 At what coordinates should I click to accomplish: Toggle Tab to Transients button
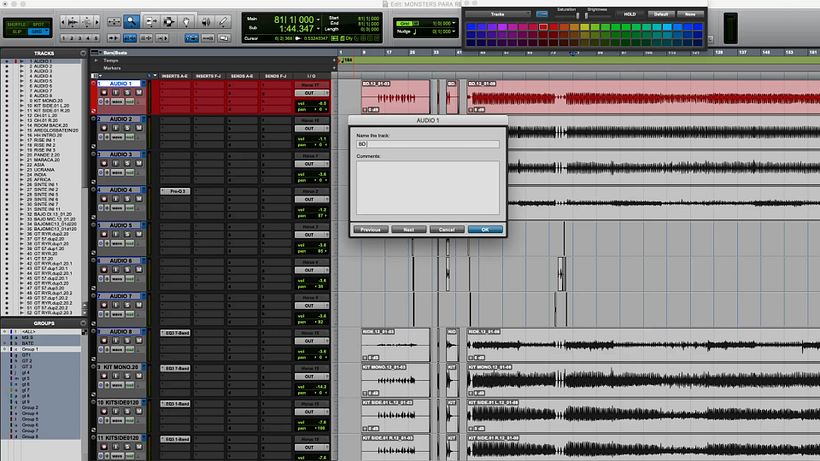tap(113, 38)
